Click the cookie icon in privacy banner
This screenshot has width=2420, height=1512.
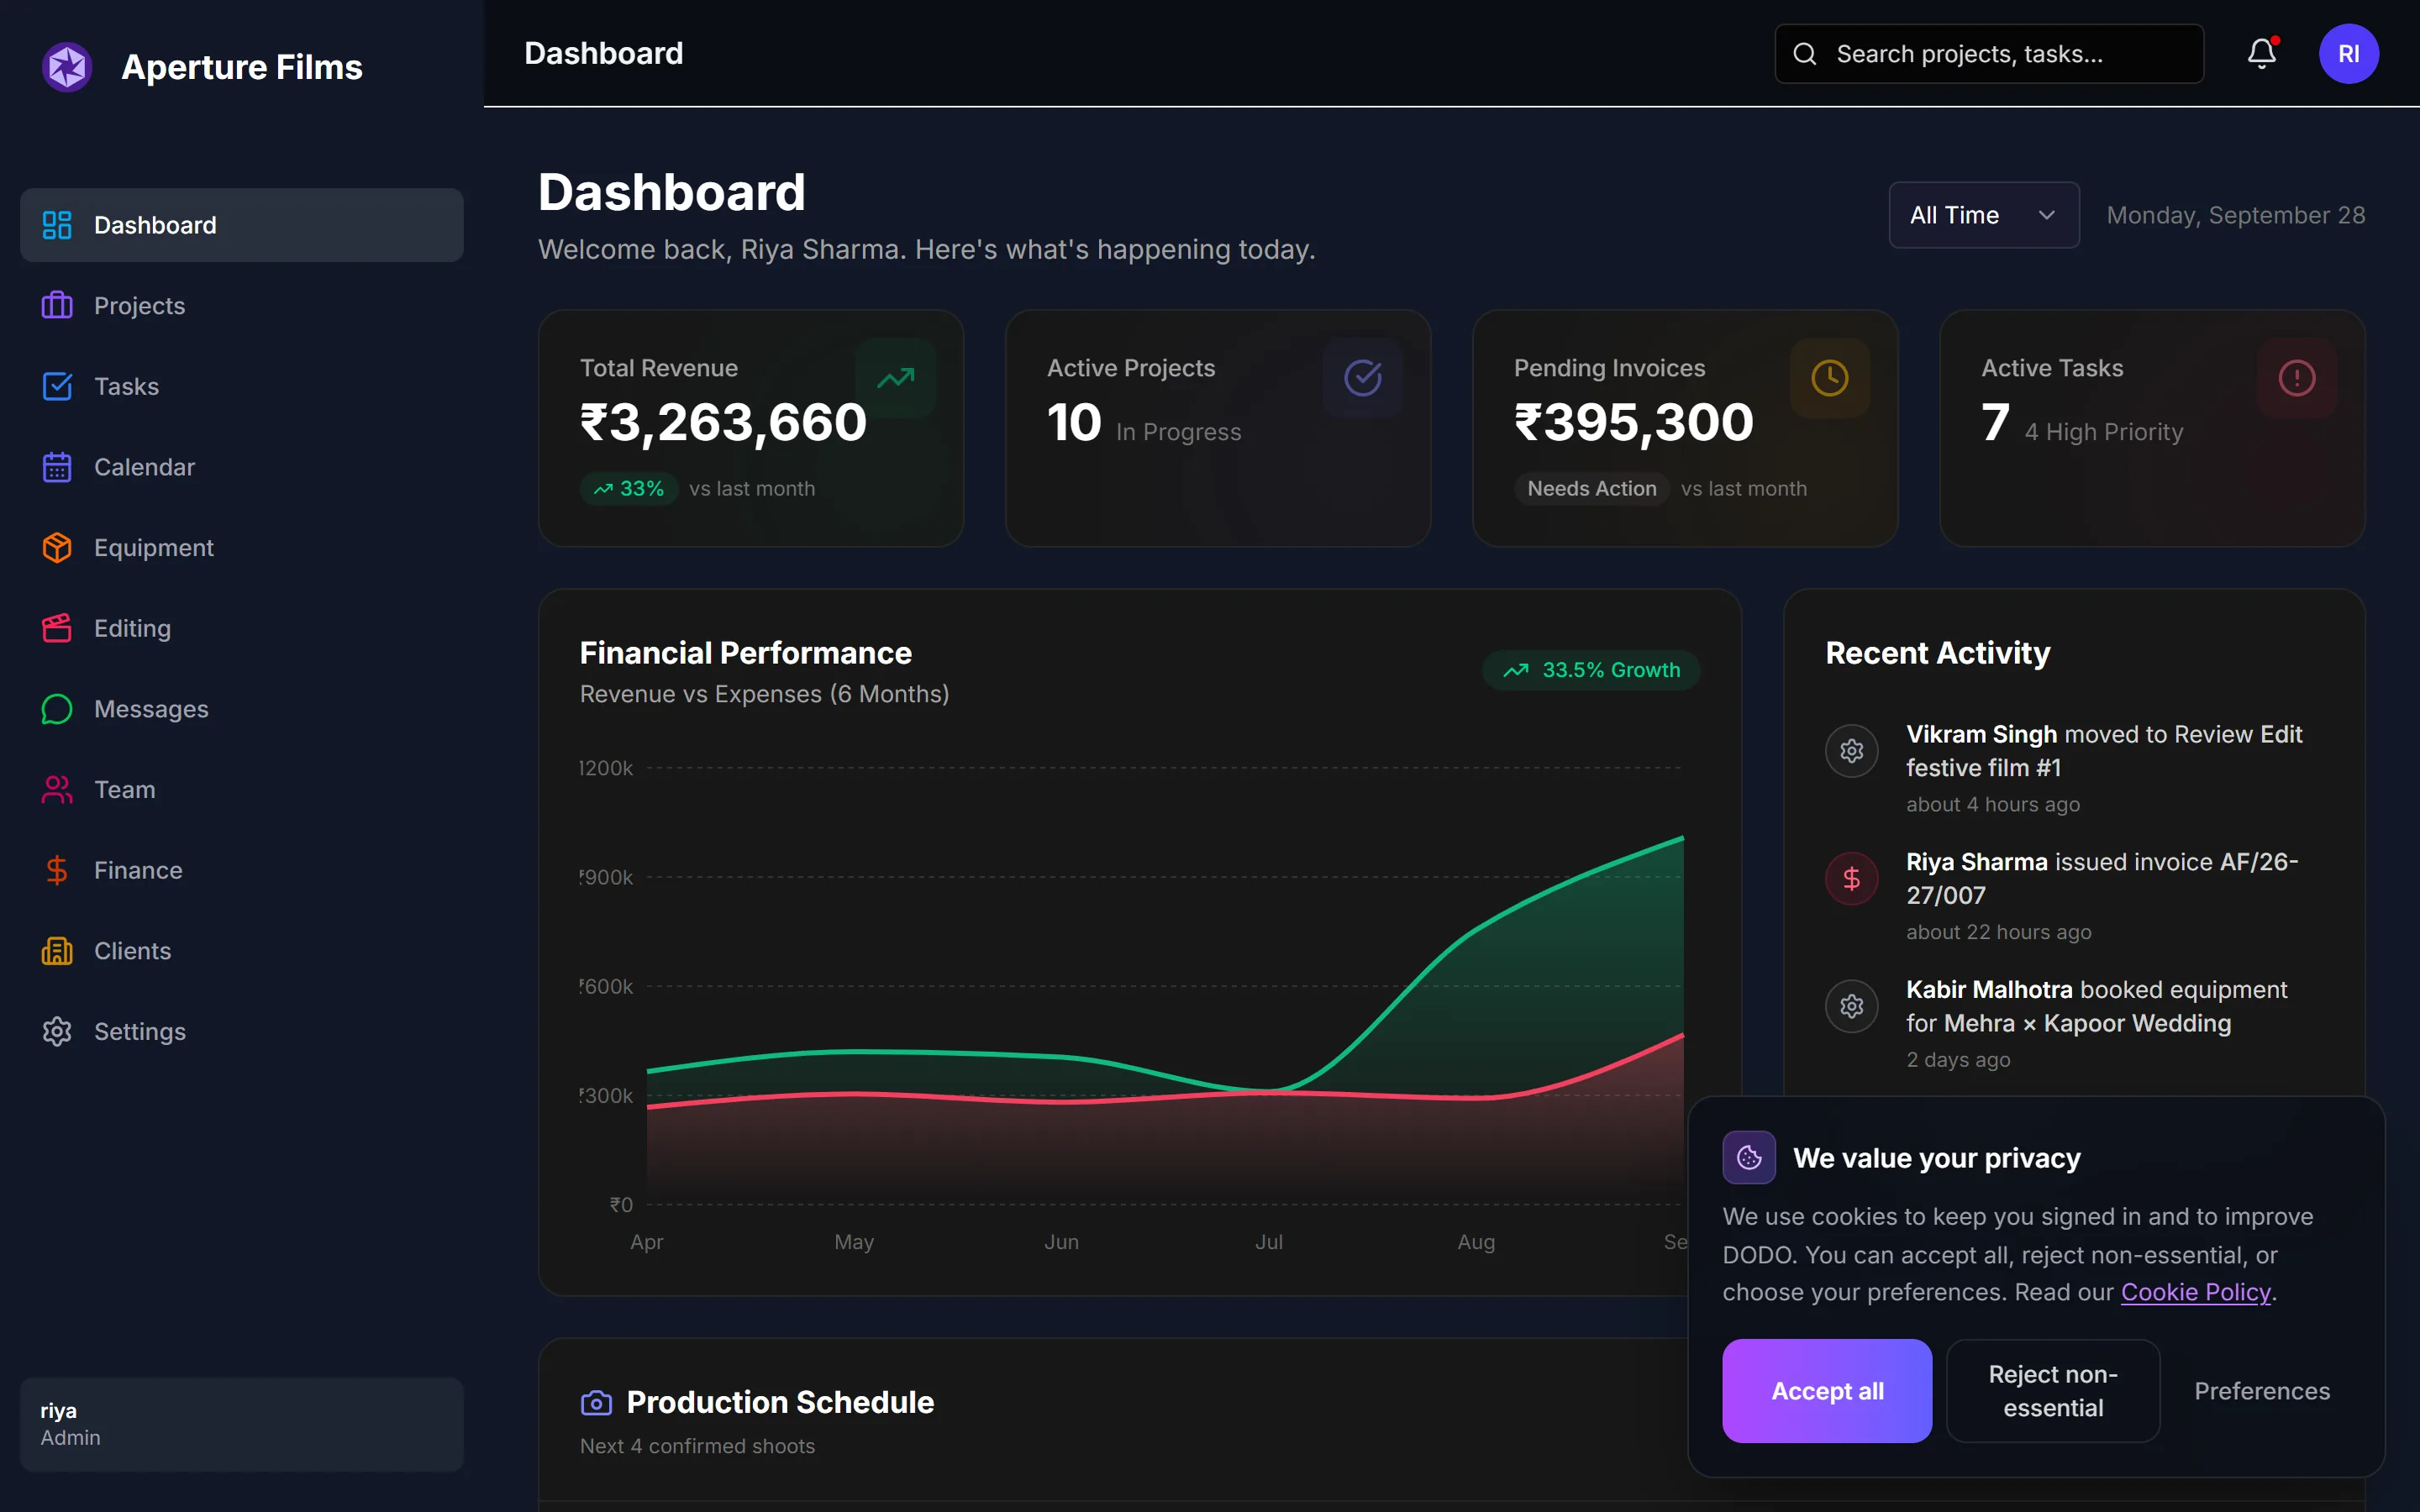coord(1749,1157)
